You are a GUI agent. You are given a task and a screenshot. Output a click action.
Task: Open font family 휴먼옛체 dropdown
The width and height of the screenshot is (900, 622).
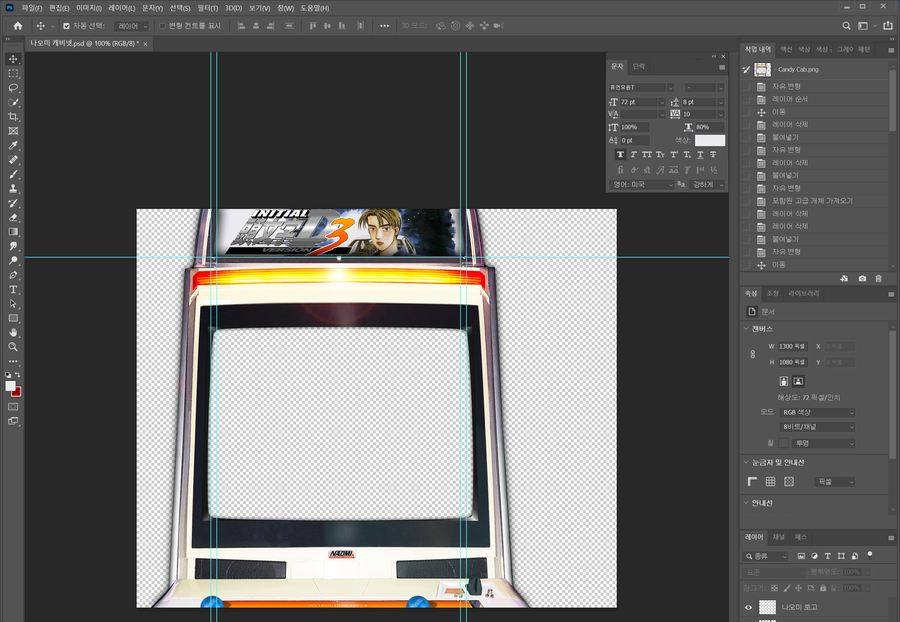pos(641,87)
